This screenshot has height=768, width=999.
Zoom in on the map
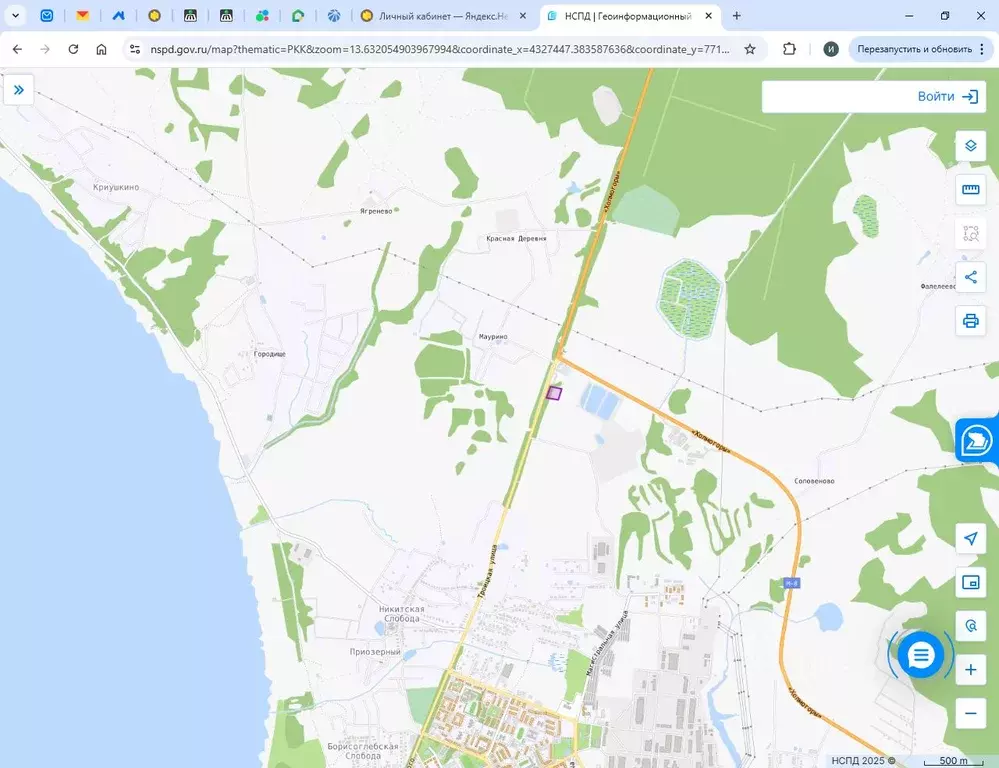click(x=969, y=670)
